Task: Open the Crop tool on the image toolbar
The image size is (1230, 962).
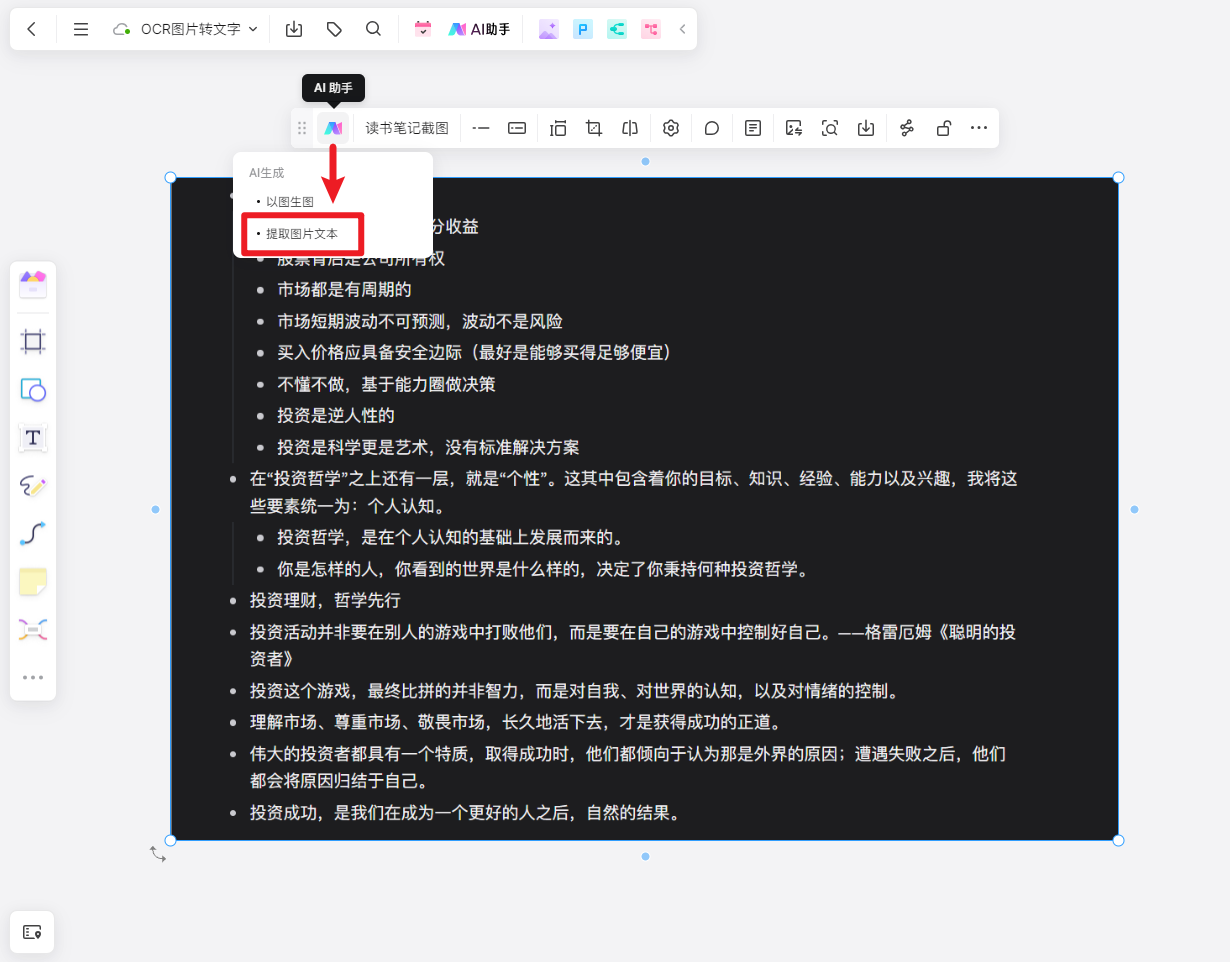Action: [x=594, y=127]
